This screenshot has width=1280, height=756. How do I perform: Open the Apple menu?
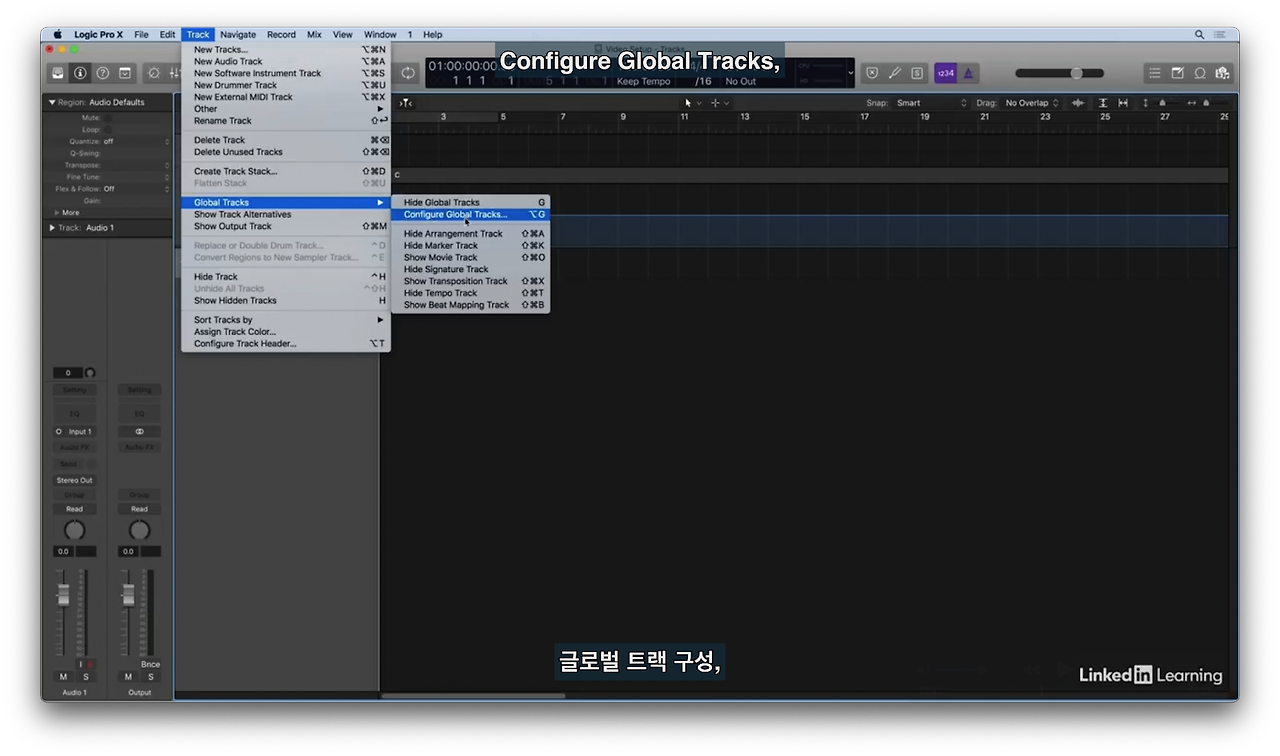(x=57, y=34)
